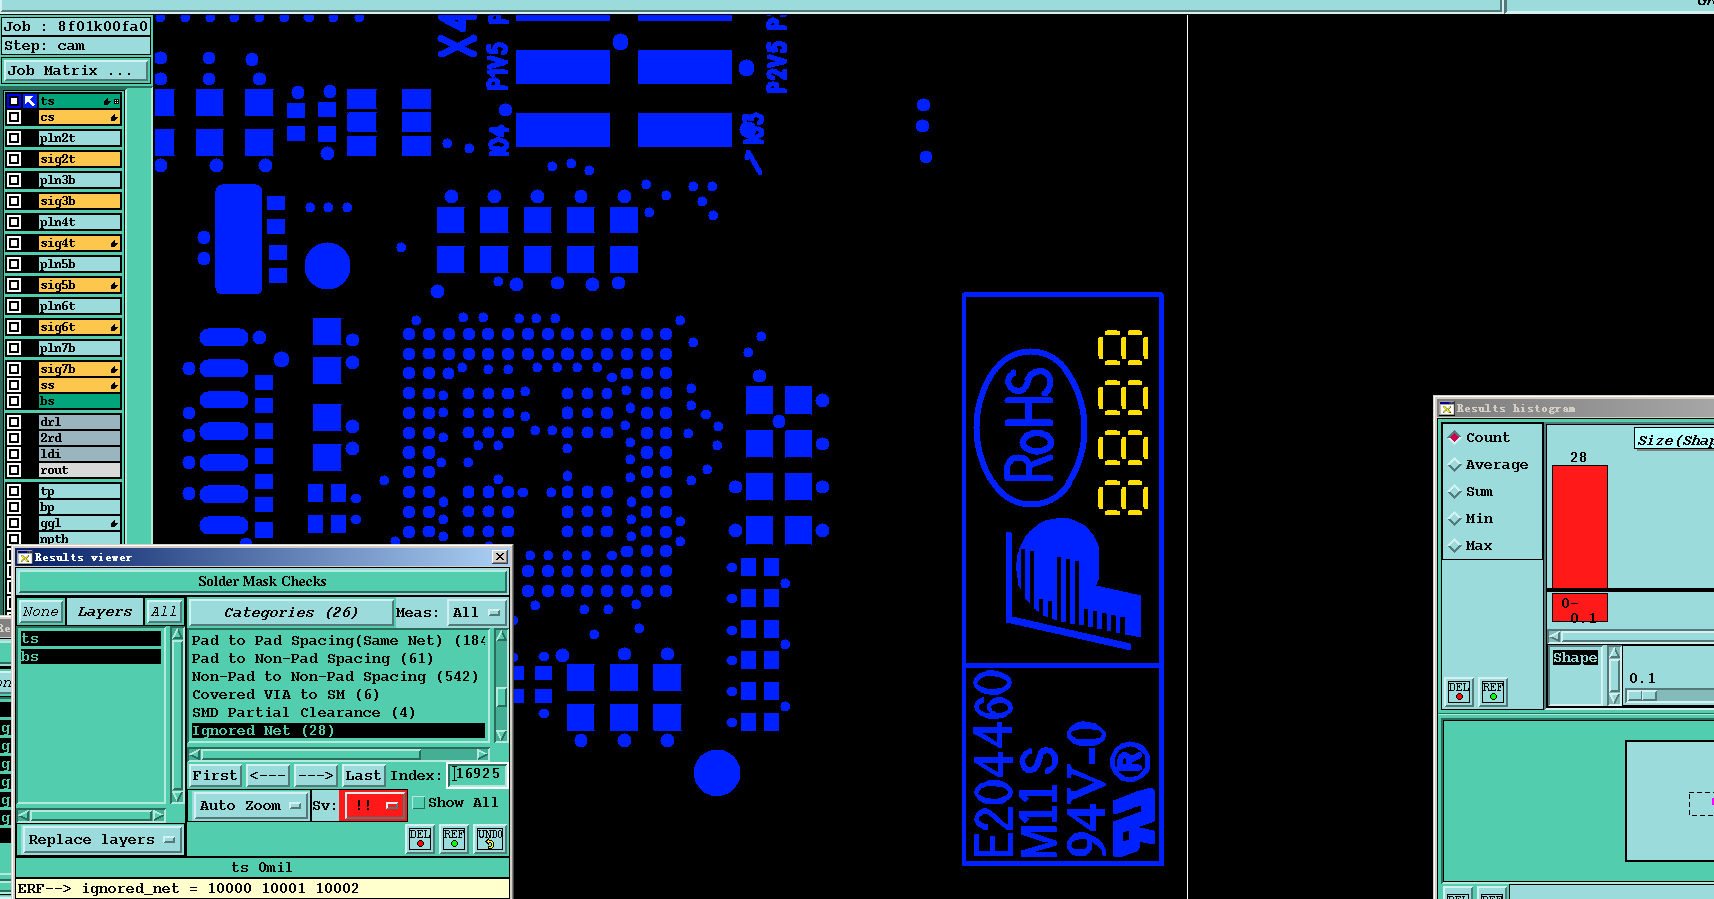Jump to Last result
Image resolution: width=1714 pixels, height=899 pixels.
pyautogui.click(x=363, y=775)
